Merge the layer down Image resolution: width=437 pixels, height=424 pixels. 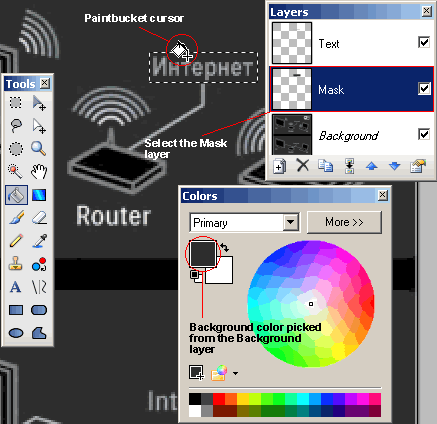[349, 166]
